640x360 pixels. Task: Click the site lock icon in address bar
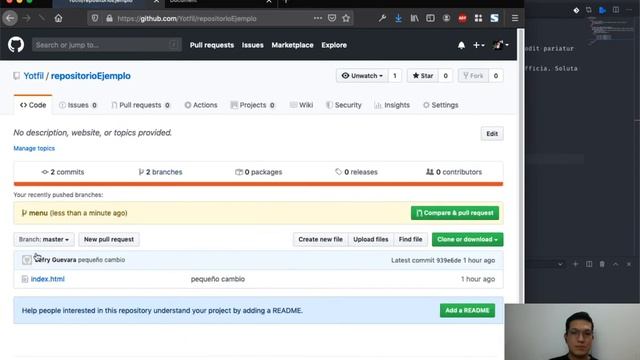pos(109,18)
